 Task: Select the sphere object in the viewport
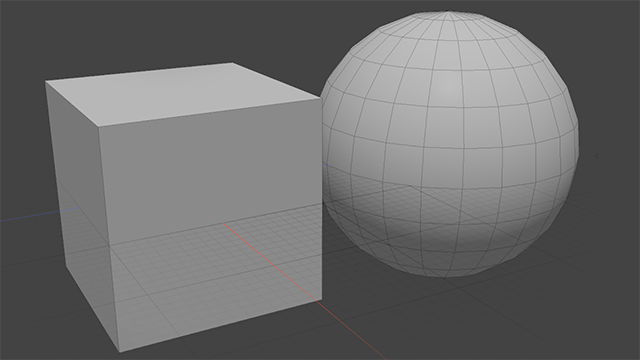(x=449, y=144)
